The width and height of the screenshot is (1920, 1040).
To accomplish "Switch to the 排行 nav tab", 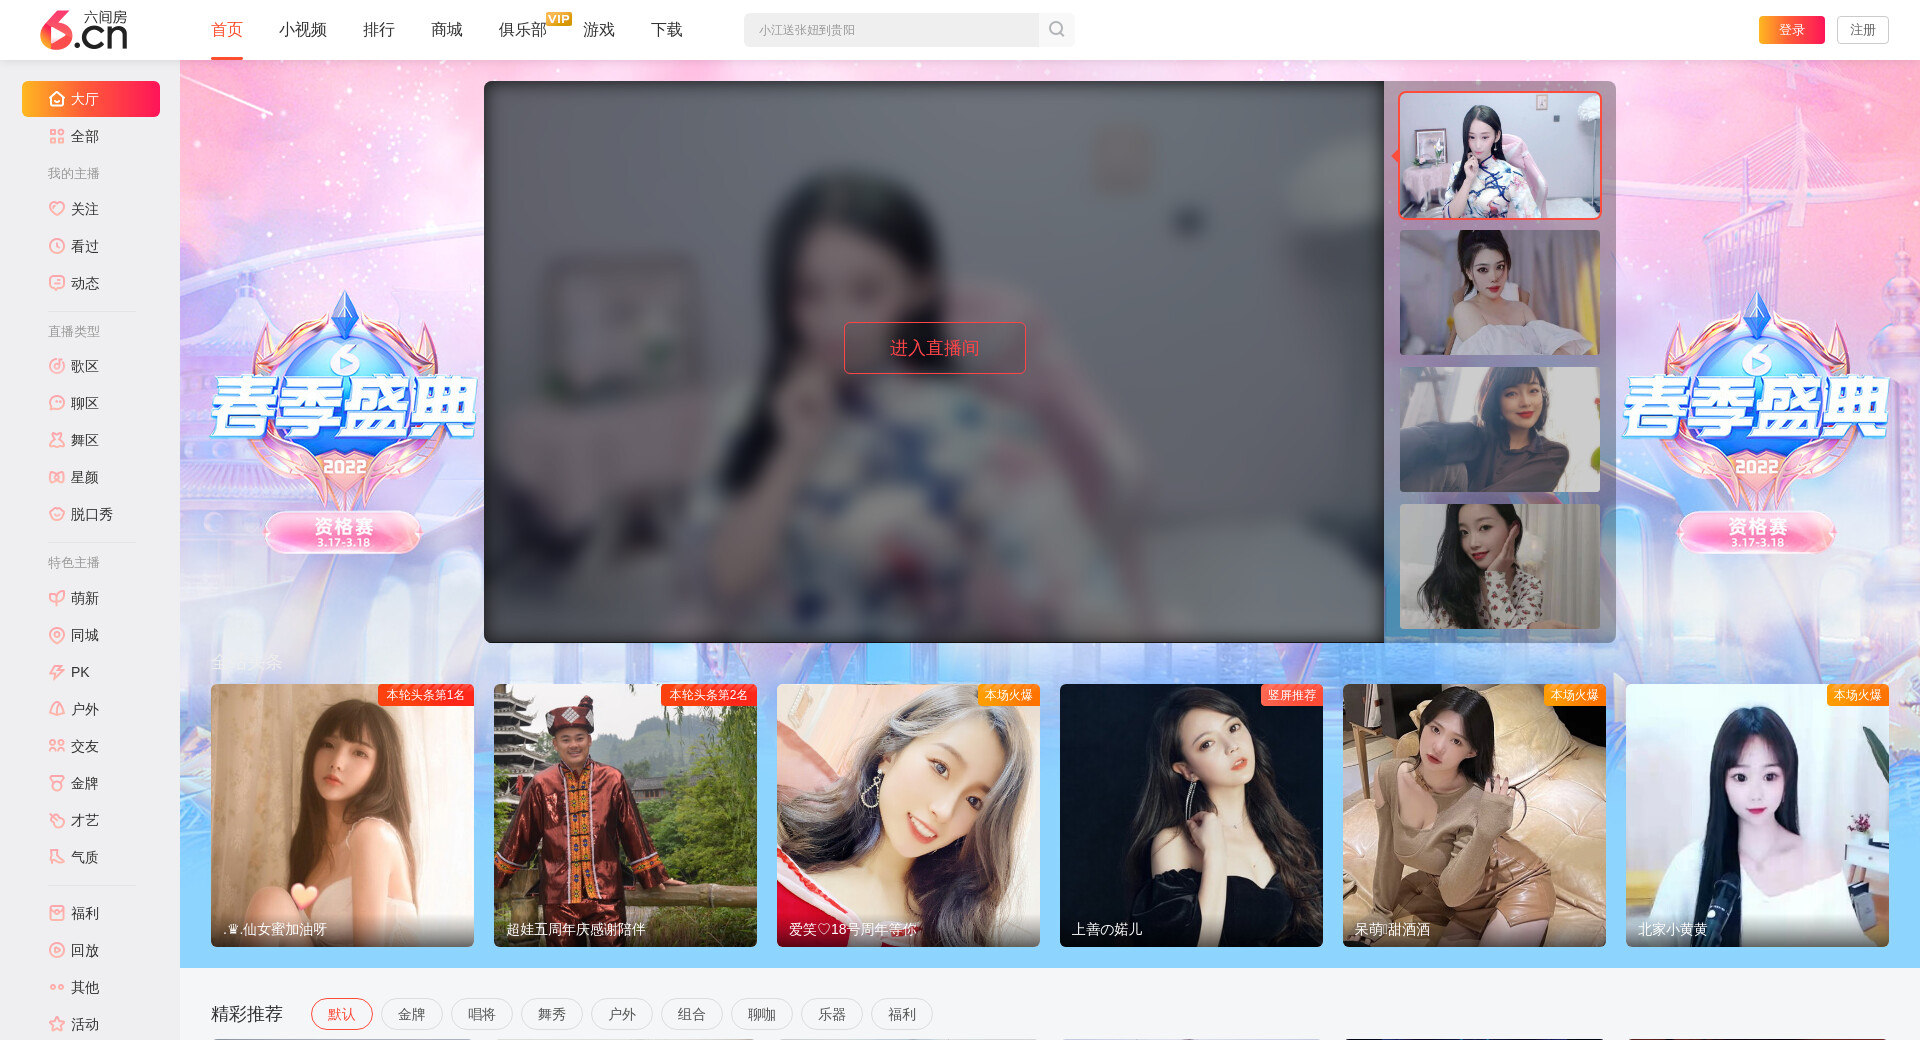I will coord(378,30).
